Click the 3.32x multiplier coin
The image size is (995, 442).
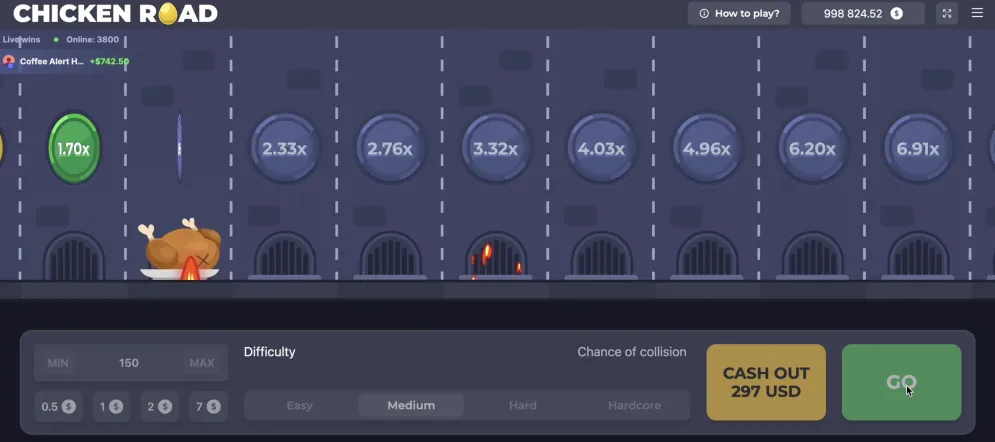tap(495, 148)
